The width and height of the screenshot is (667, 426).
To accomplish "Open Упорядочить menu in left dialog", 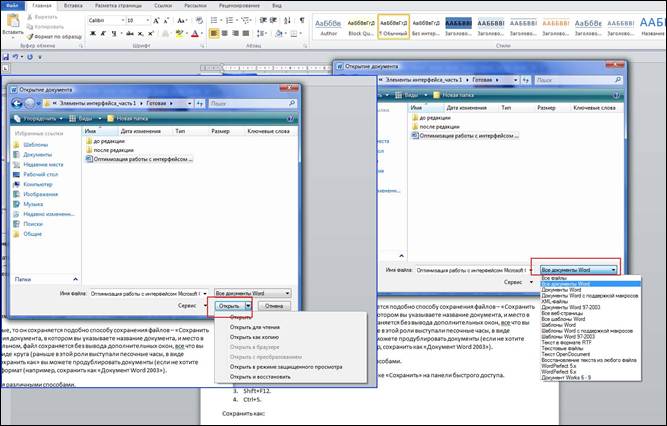I will (38, 119).
